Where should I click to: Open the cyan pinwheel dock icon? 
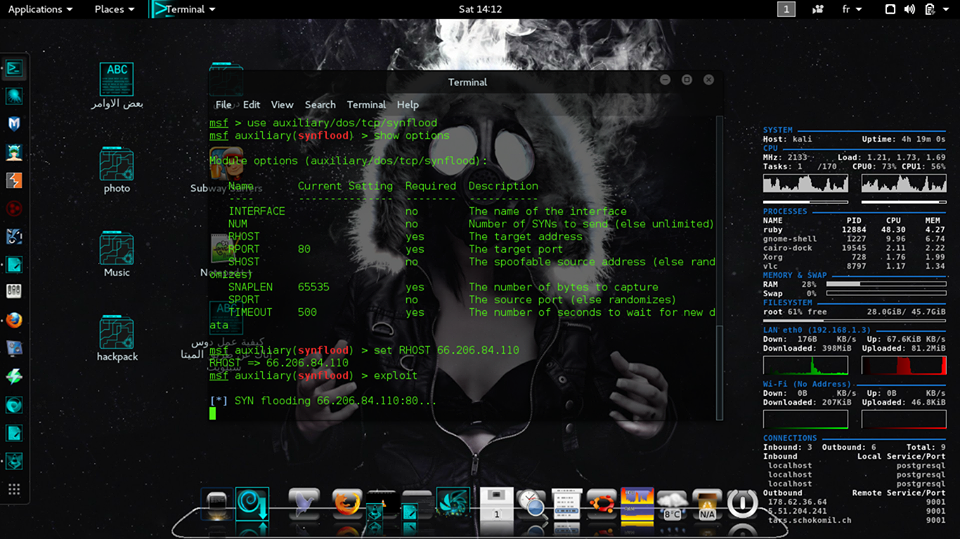452,502
